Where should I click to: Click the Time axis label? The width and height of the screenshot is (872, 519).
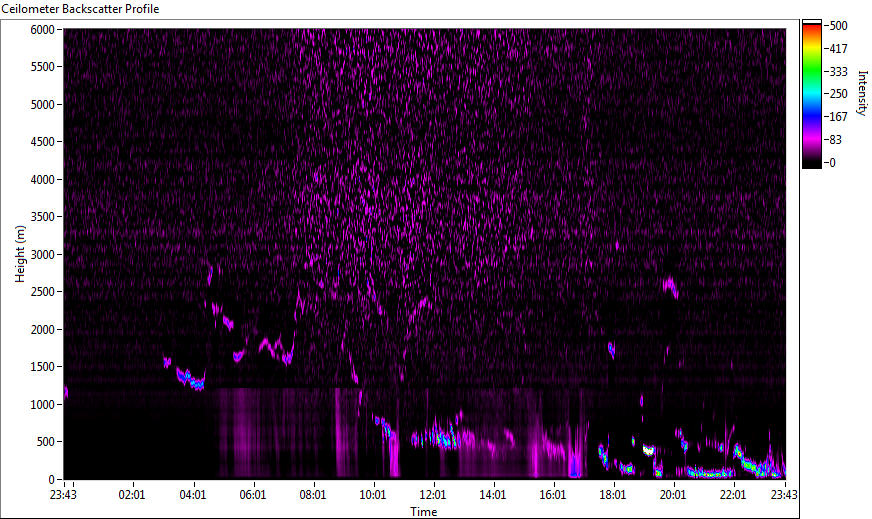pos(424,512)
